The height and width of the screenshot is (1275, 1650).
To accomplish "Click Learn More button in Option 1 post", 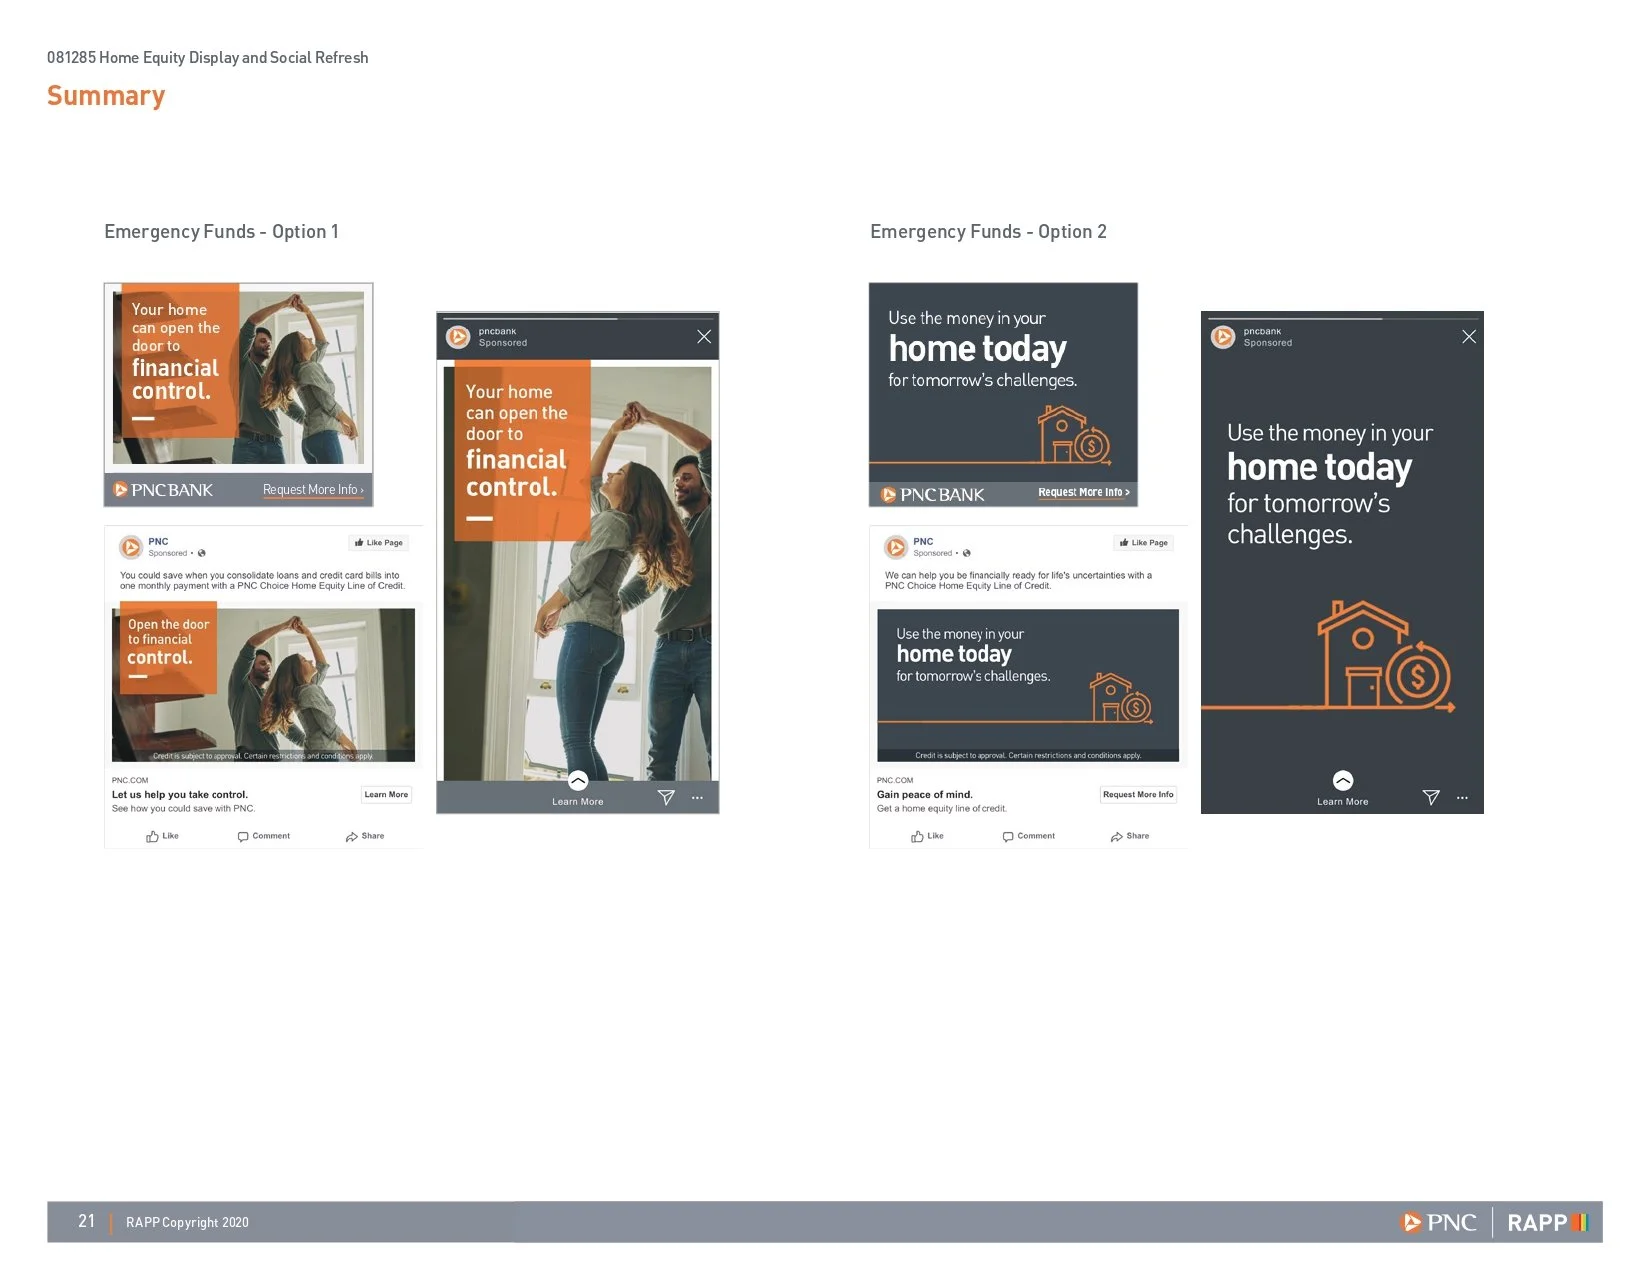I will coord(386,795).
